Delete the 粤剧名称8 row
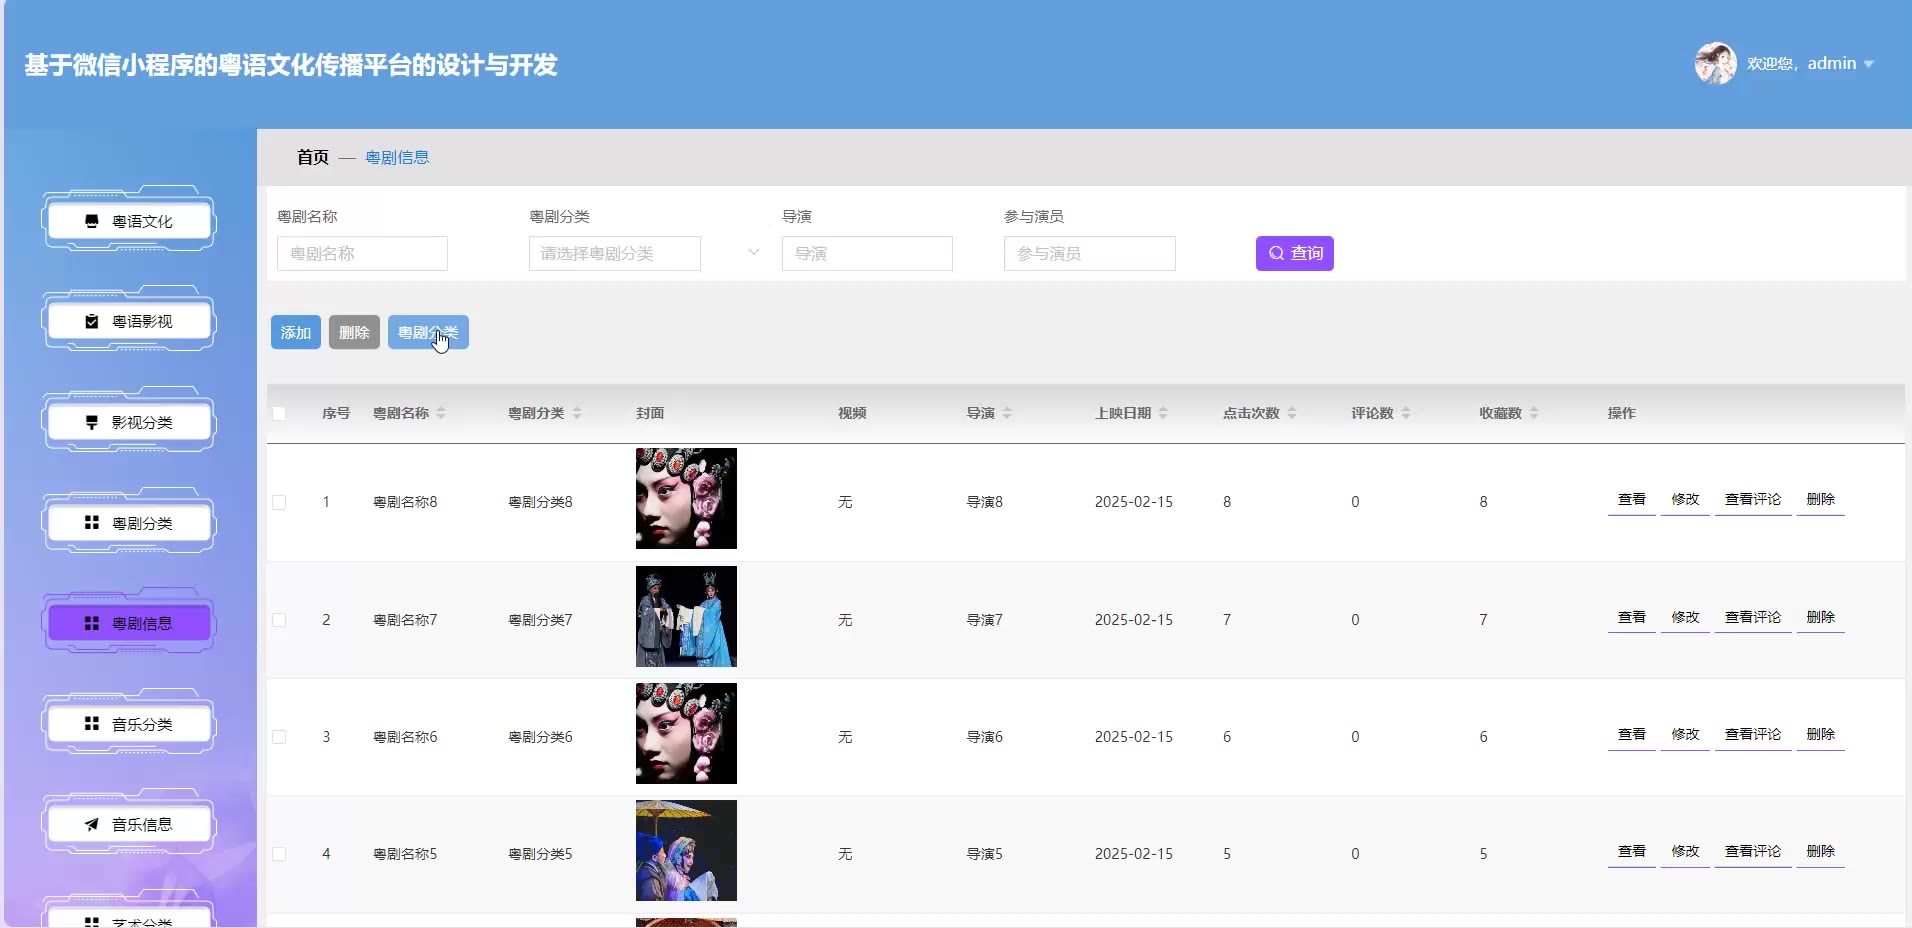The image size is (1912, 928). click(1820, 499)
